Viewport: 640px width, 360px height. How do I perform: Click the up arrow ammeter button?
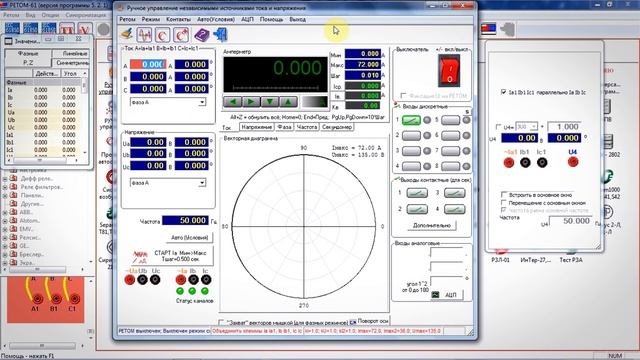[288, 101]
